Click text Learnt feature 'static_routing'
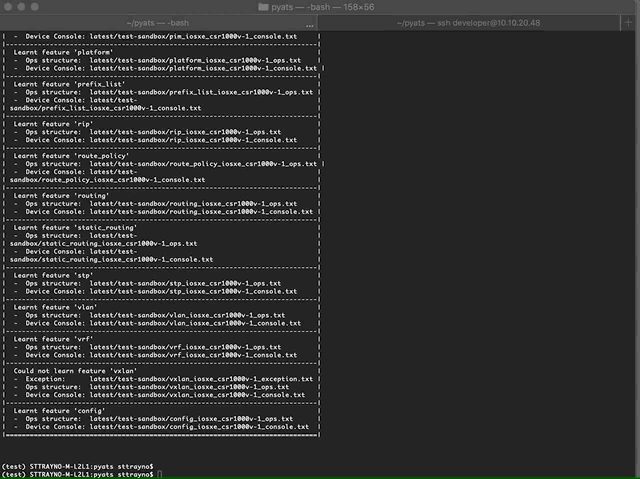Viewport: 640px width, 479px height. coord(76,228)
